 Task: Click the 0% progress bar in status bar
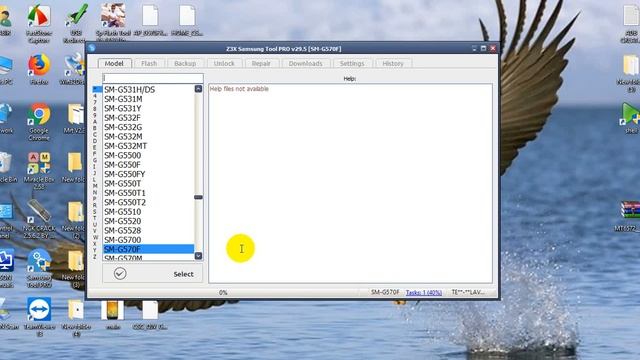pos(223,292)
